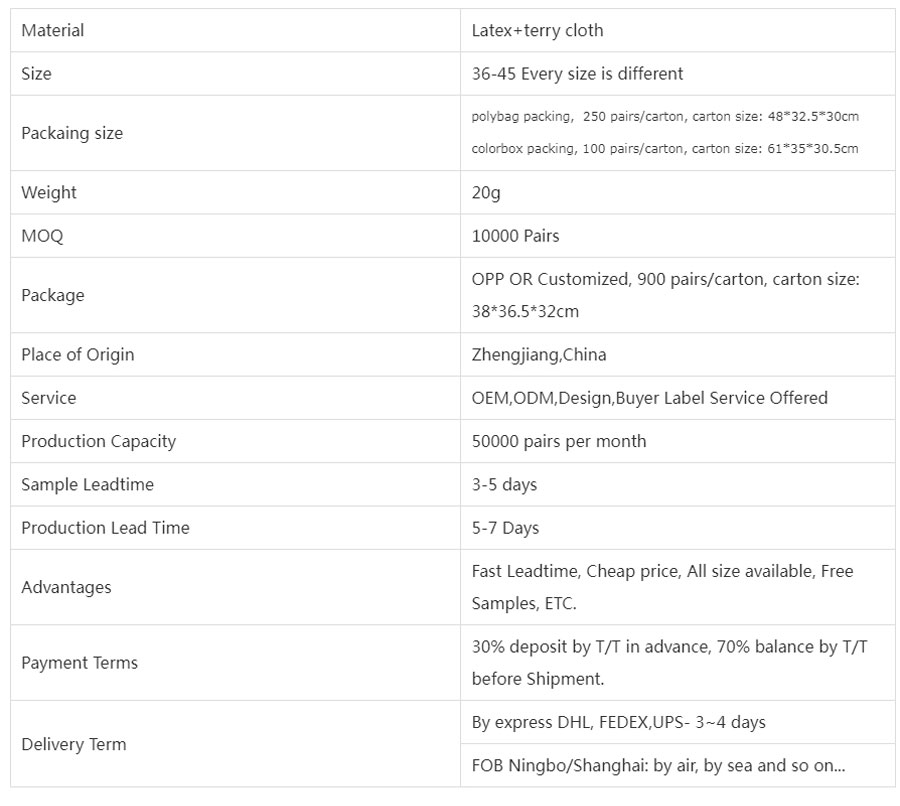The height and width of the screenshot is (806, 900).
Task: Click the "36-45 Every size is different" text
Action: (577, 73)
